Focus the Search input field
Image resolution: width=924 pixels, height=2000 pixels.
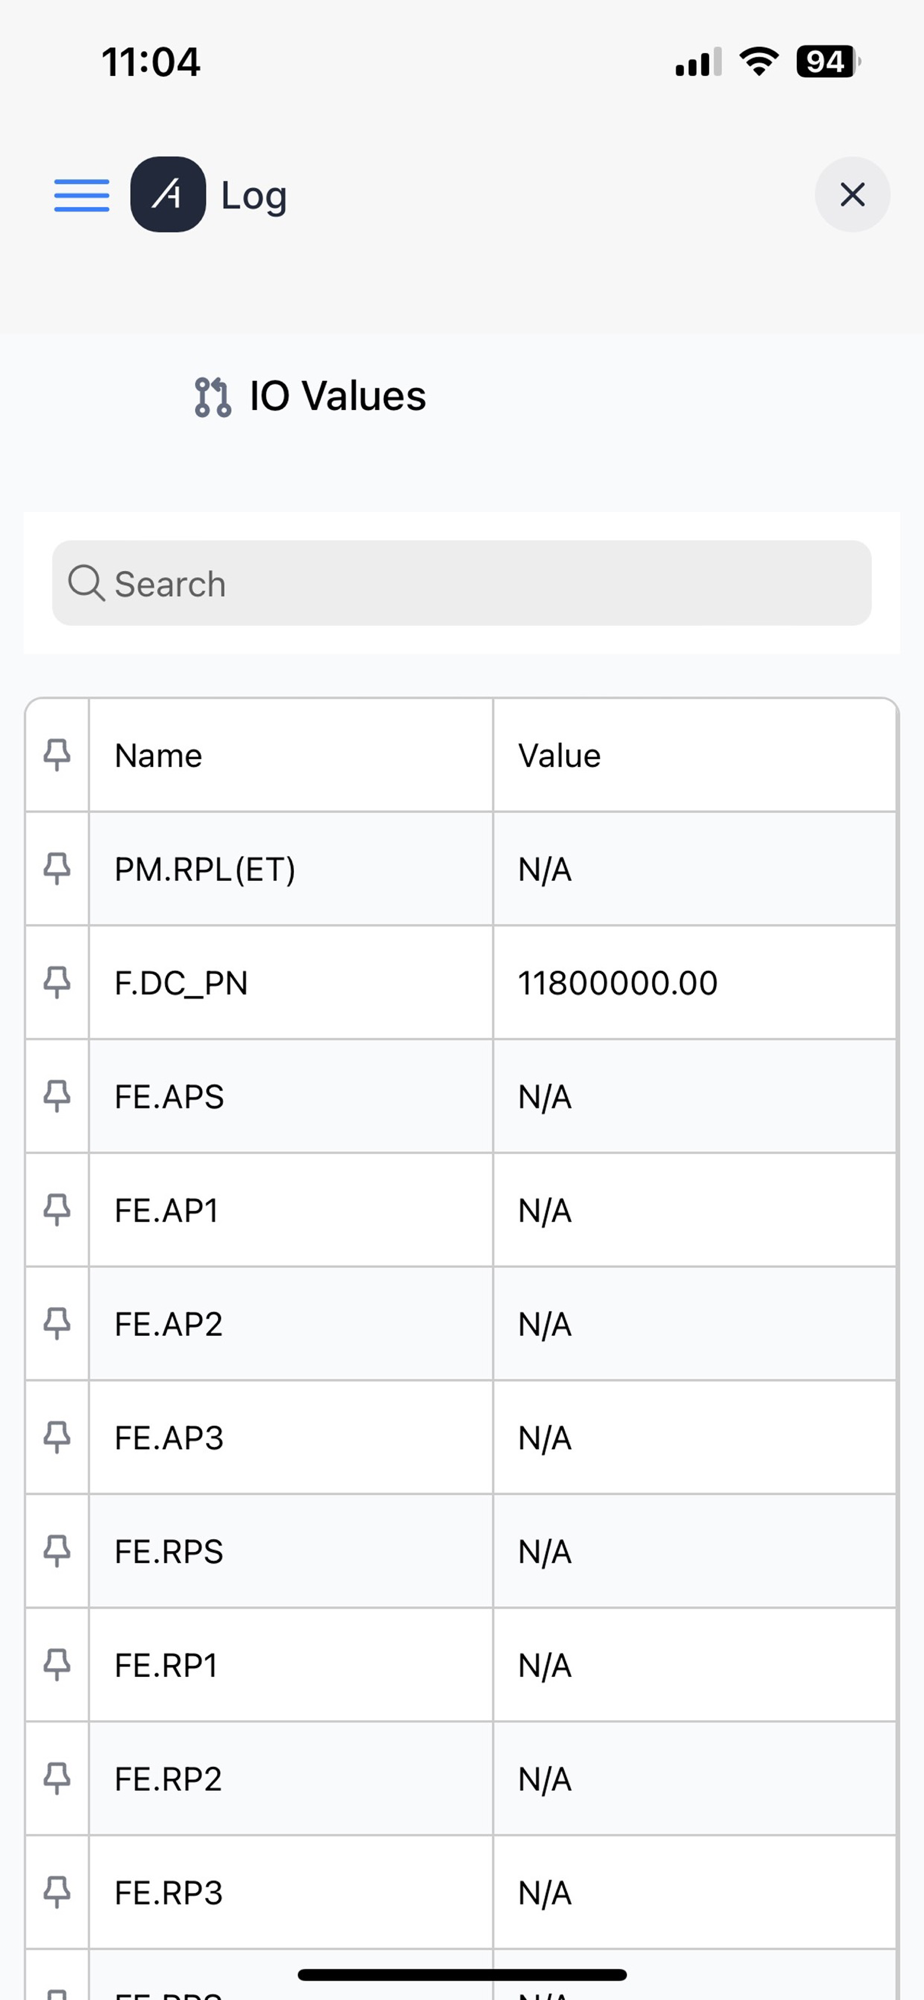click(480, 584)
